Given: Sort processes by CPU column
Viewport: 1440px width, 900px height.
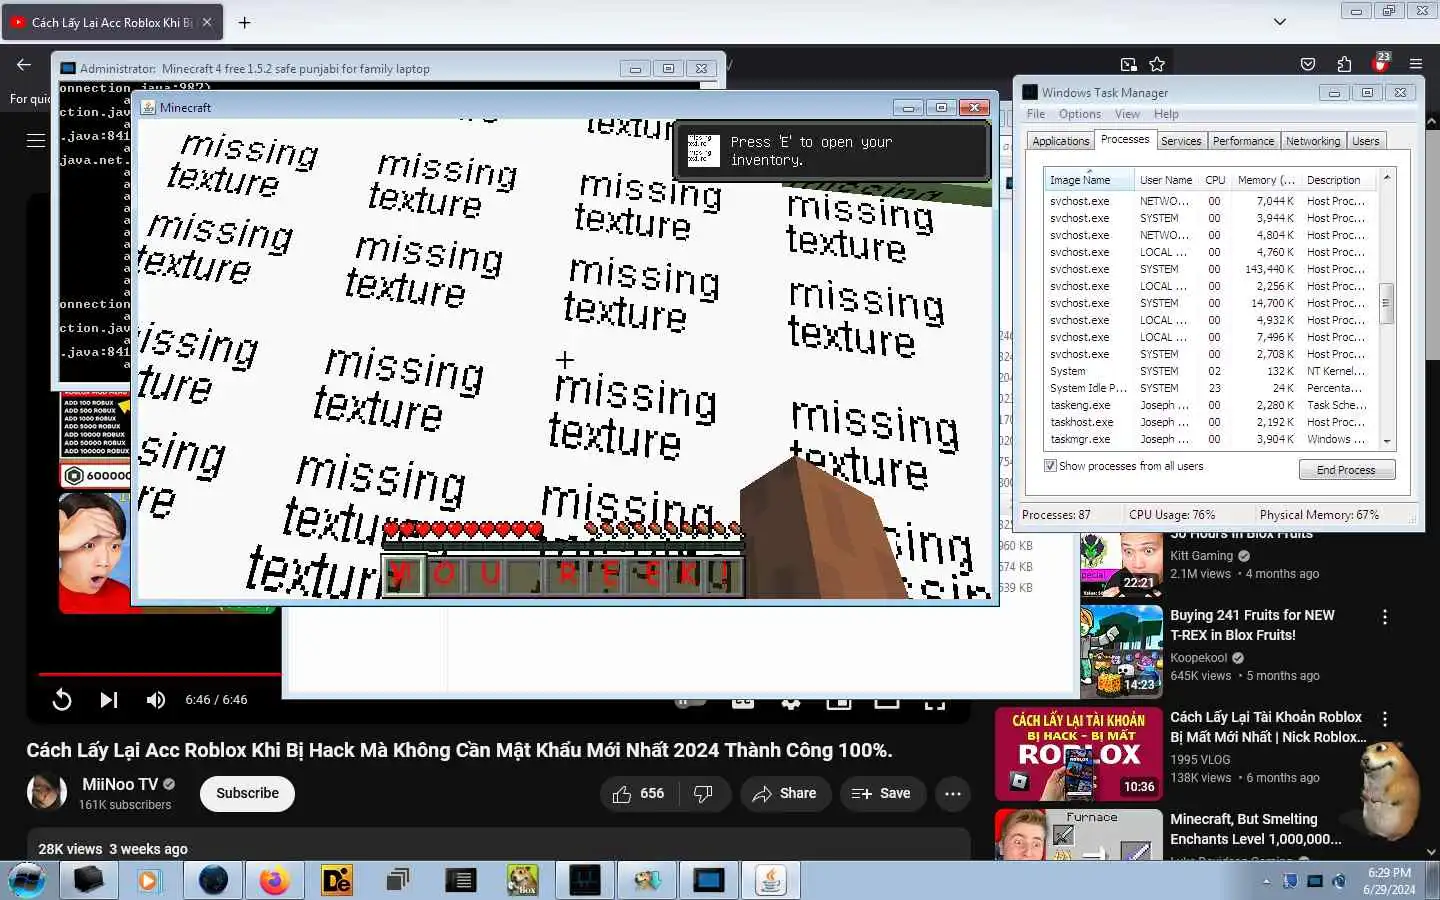Looking at the screenshot, I should click(x=1215, y=180).
